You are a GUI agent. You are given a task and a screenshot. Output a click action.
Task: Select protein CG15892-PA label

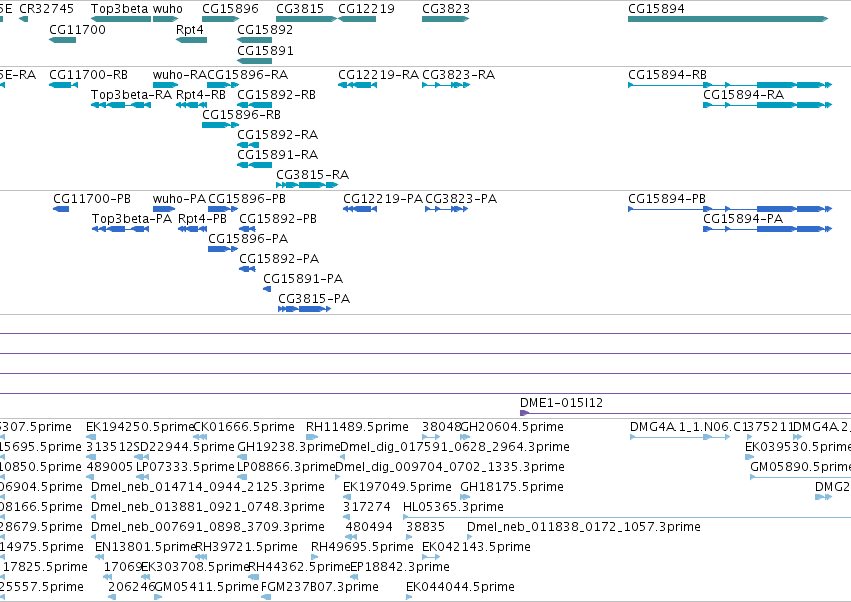(x=279, y=259)
